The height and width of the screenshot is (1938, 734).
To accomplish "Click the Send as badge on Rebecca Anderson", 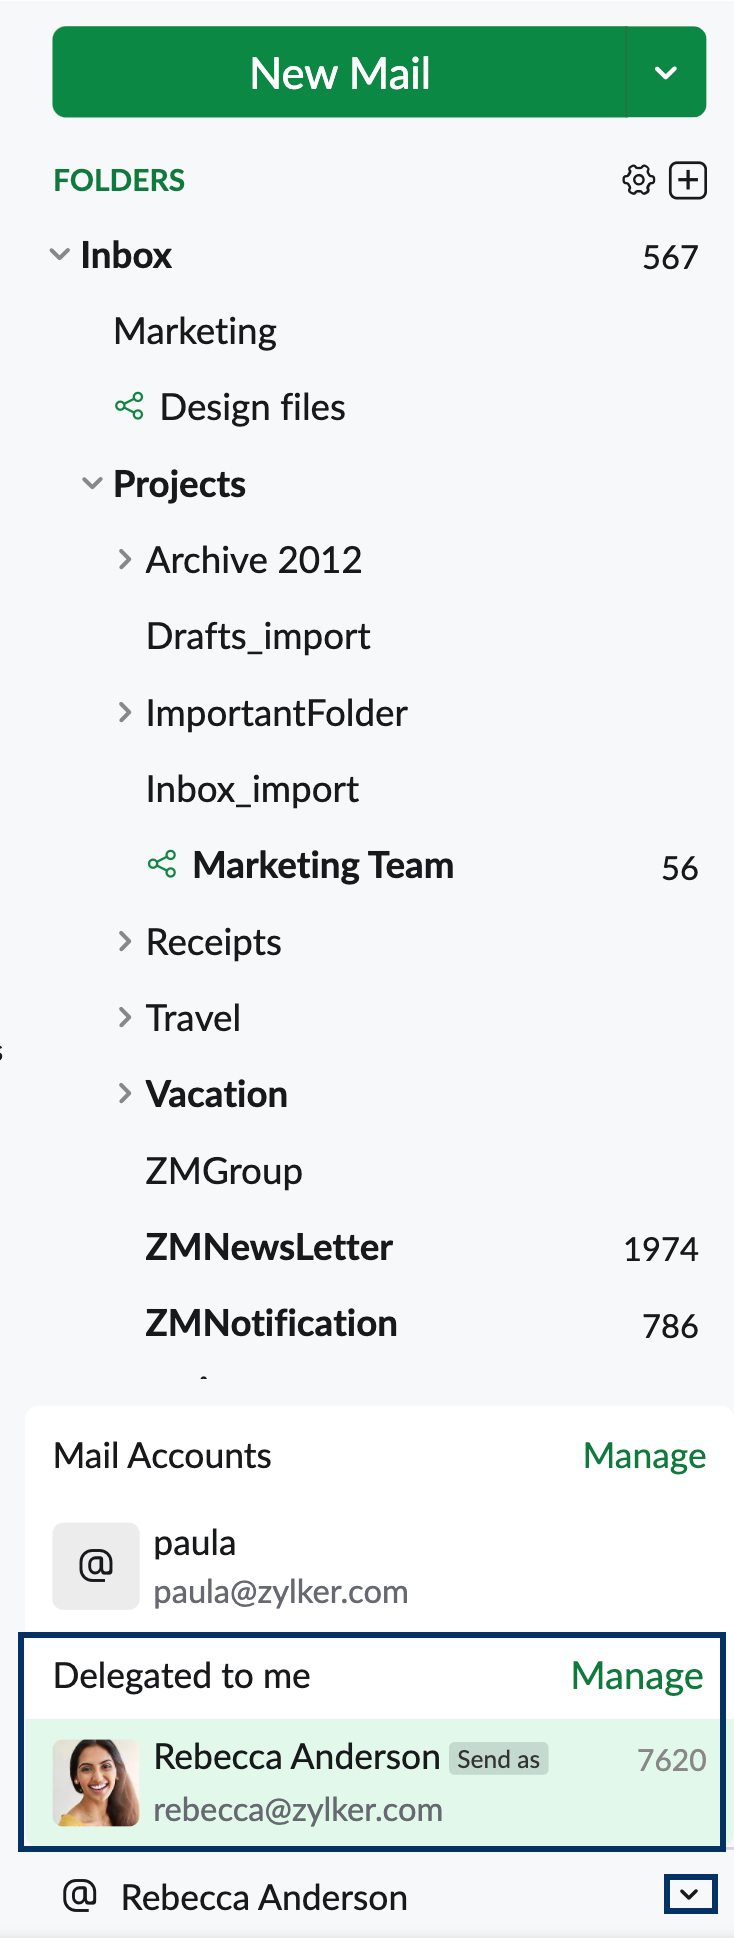I will (x=498, y=1759).
